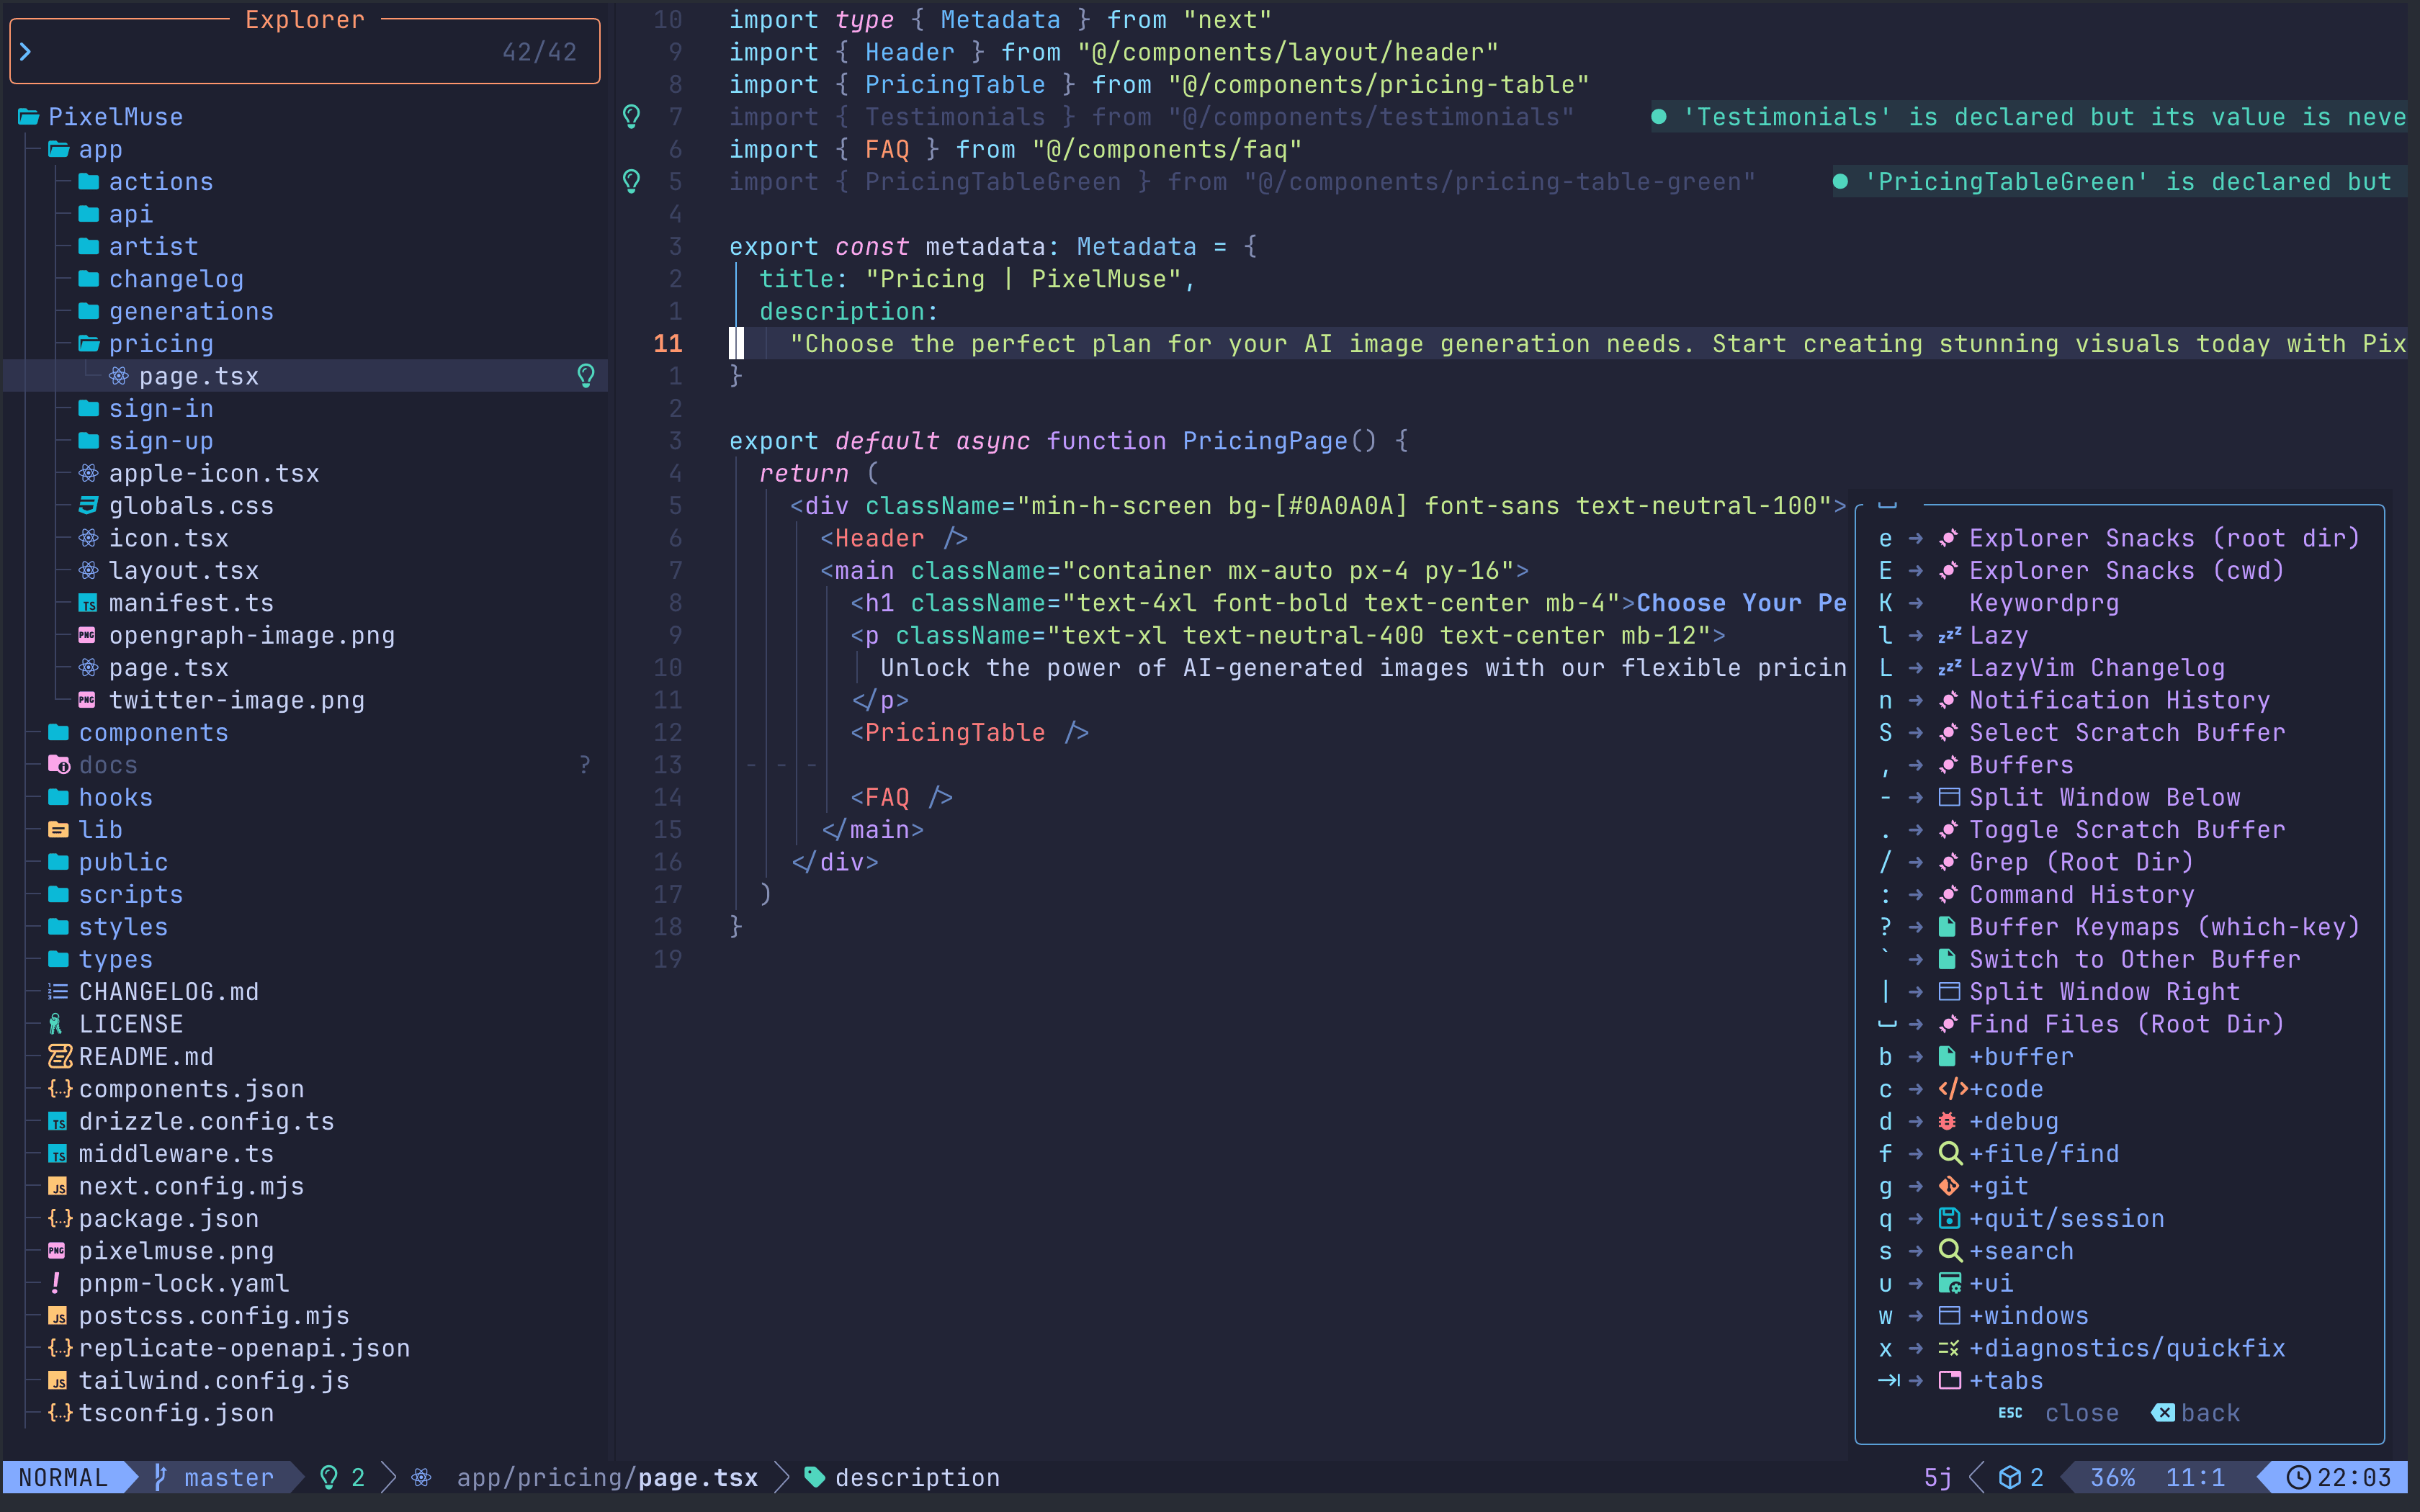Screen dimensions: 2420x1512
Task: Open middleware.ts in the explorer
Action: (x=176, y=1153)
